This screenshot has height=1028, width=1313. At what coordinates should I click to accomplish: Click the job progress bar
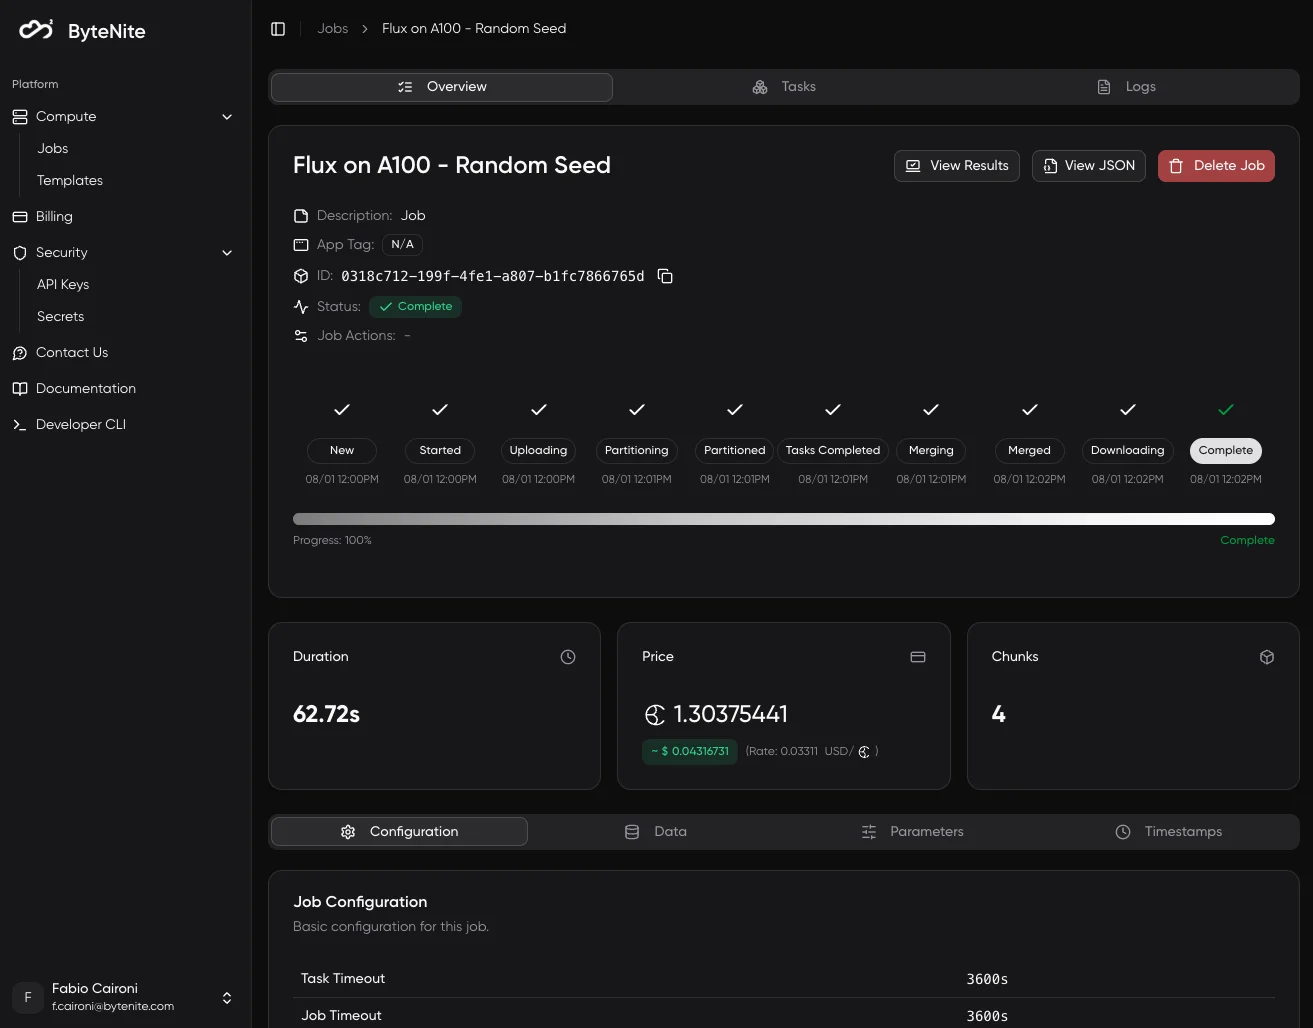click(784, 519)
